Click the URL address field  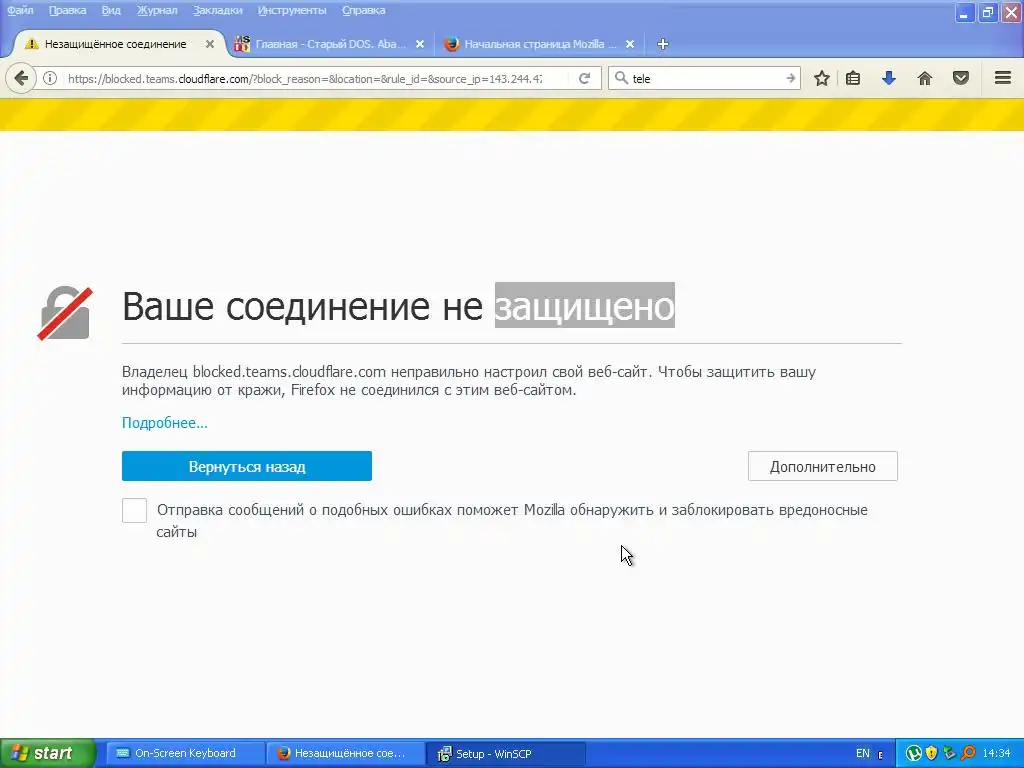(x=304, y=78)
